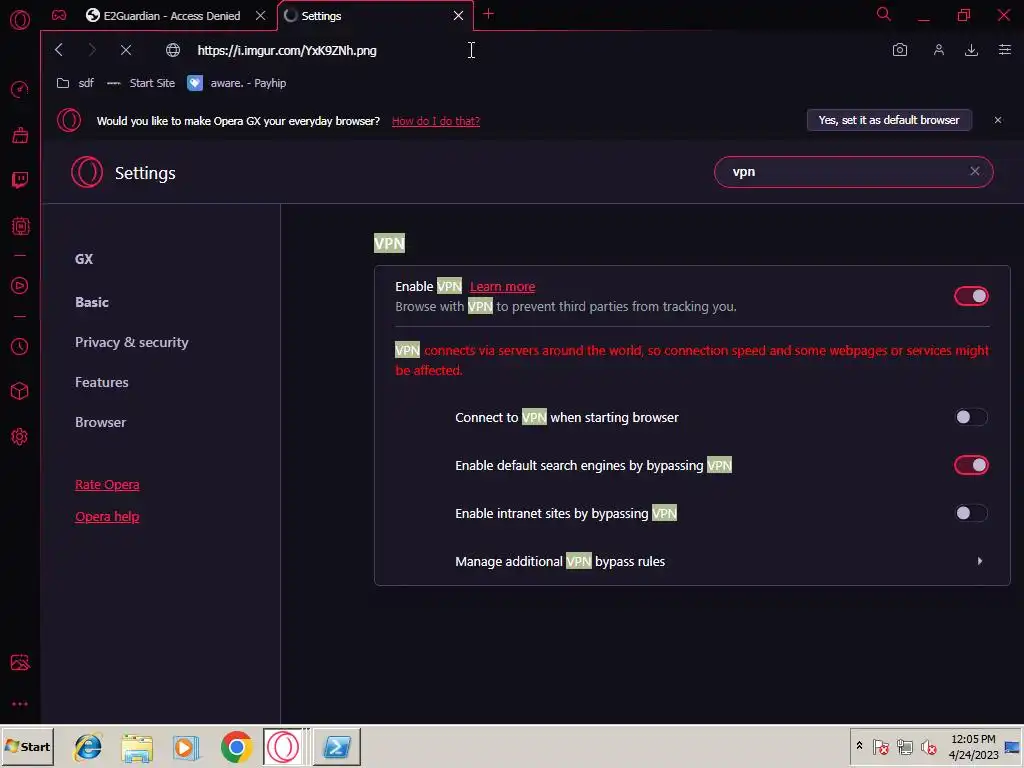The width and height of the screenshot is (1024, 768).
Task: Open Settings gear in sidebar
Action: click(20, 436)
